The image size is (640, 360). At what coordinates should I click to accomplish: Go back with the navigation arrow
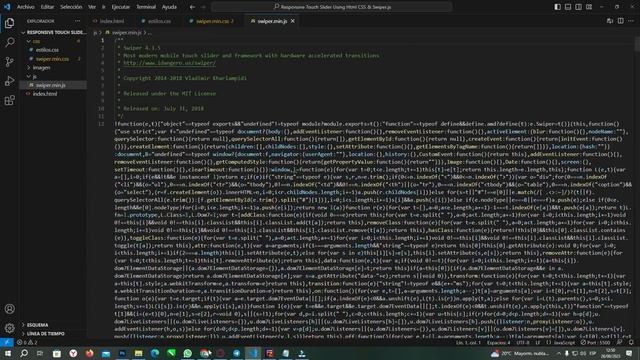point(192,7)
